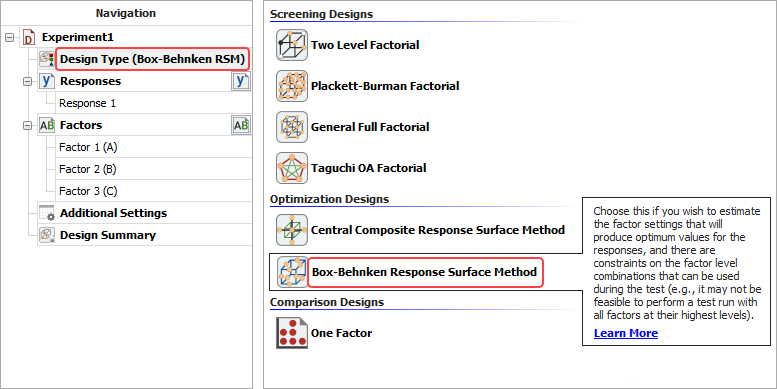
Task: Click the add factor icon beside Factors
Action: (241, 125)
